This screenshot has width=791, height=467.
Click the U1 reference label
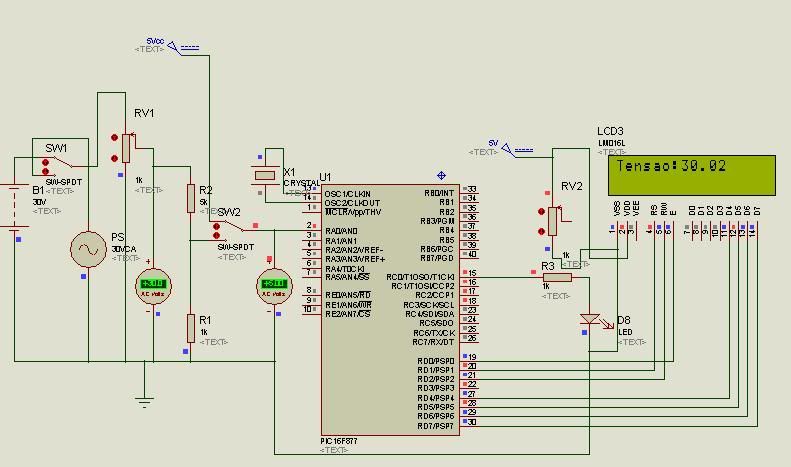point(325,177)
